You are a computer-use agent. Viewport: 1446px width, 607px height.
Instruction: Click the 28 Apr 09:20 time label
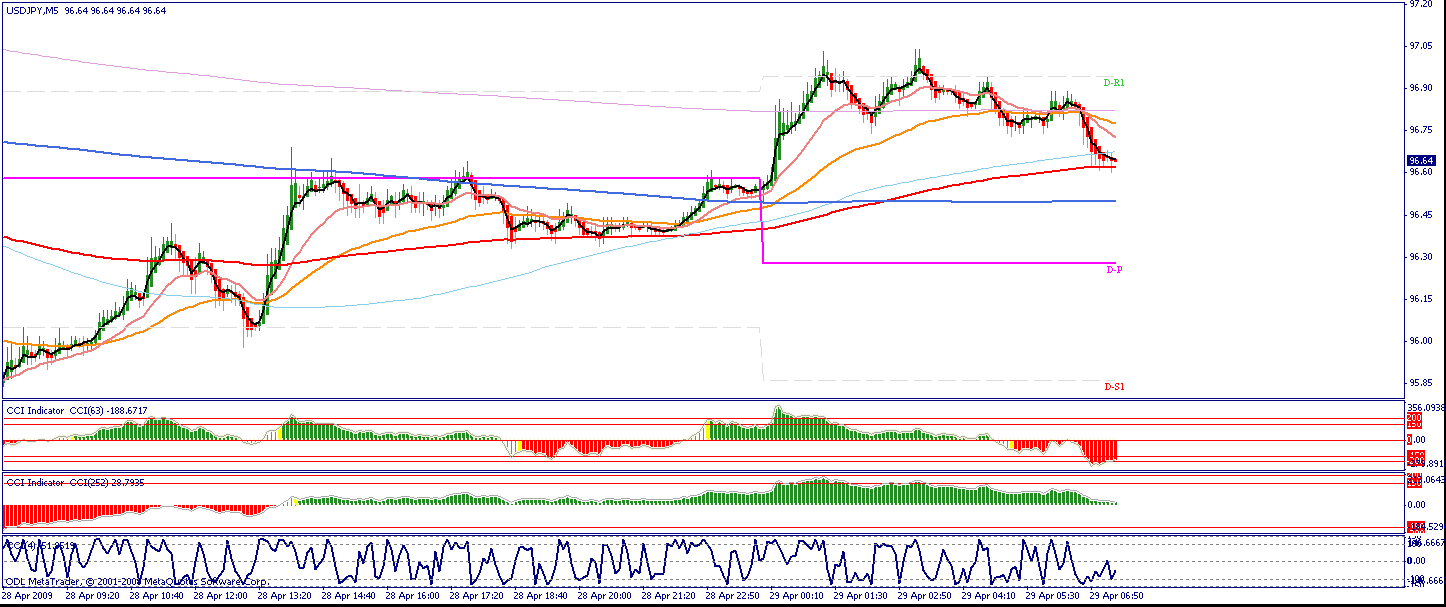(x=92, y=596)
